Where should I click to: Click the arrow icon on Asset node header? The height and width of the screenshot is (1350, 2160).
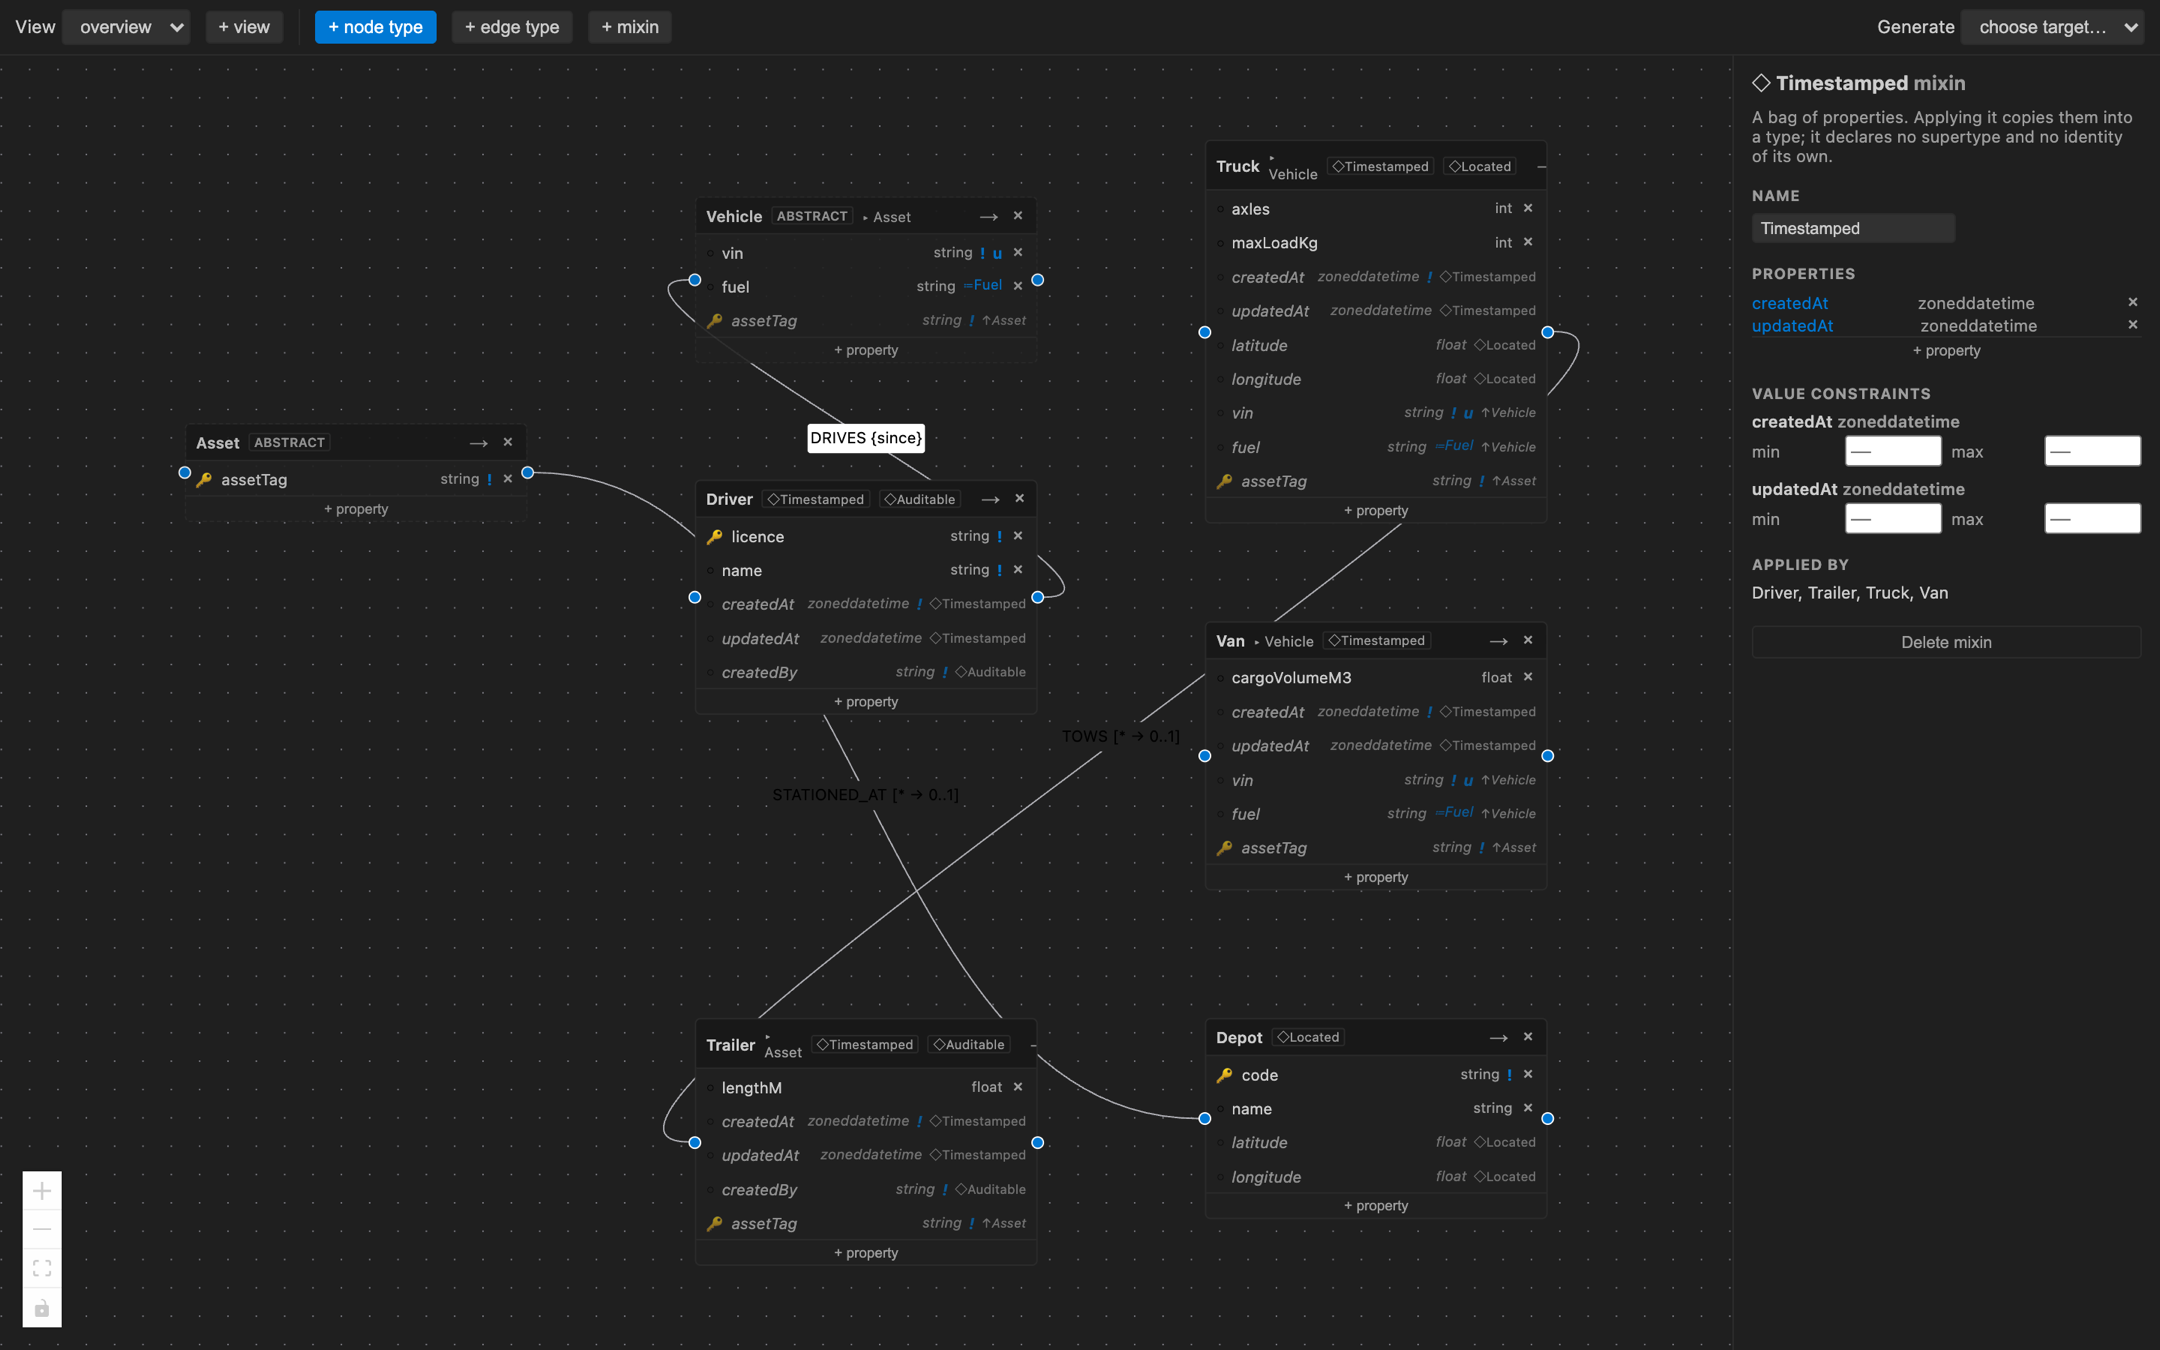click(479, 442)
